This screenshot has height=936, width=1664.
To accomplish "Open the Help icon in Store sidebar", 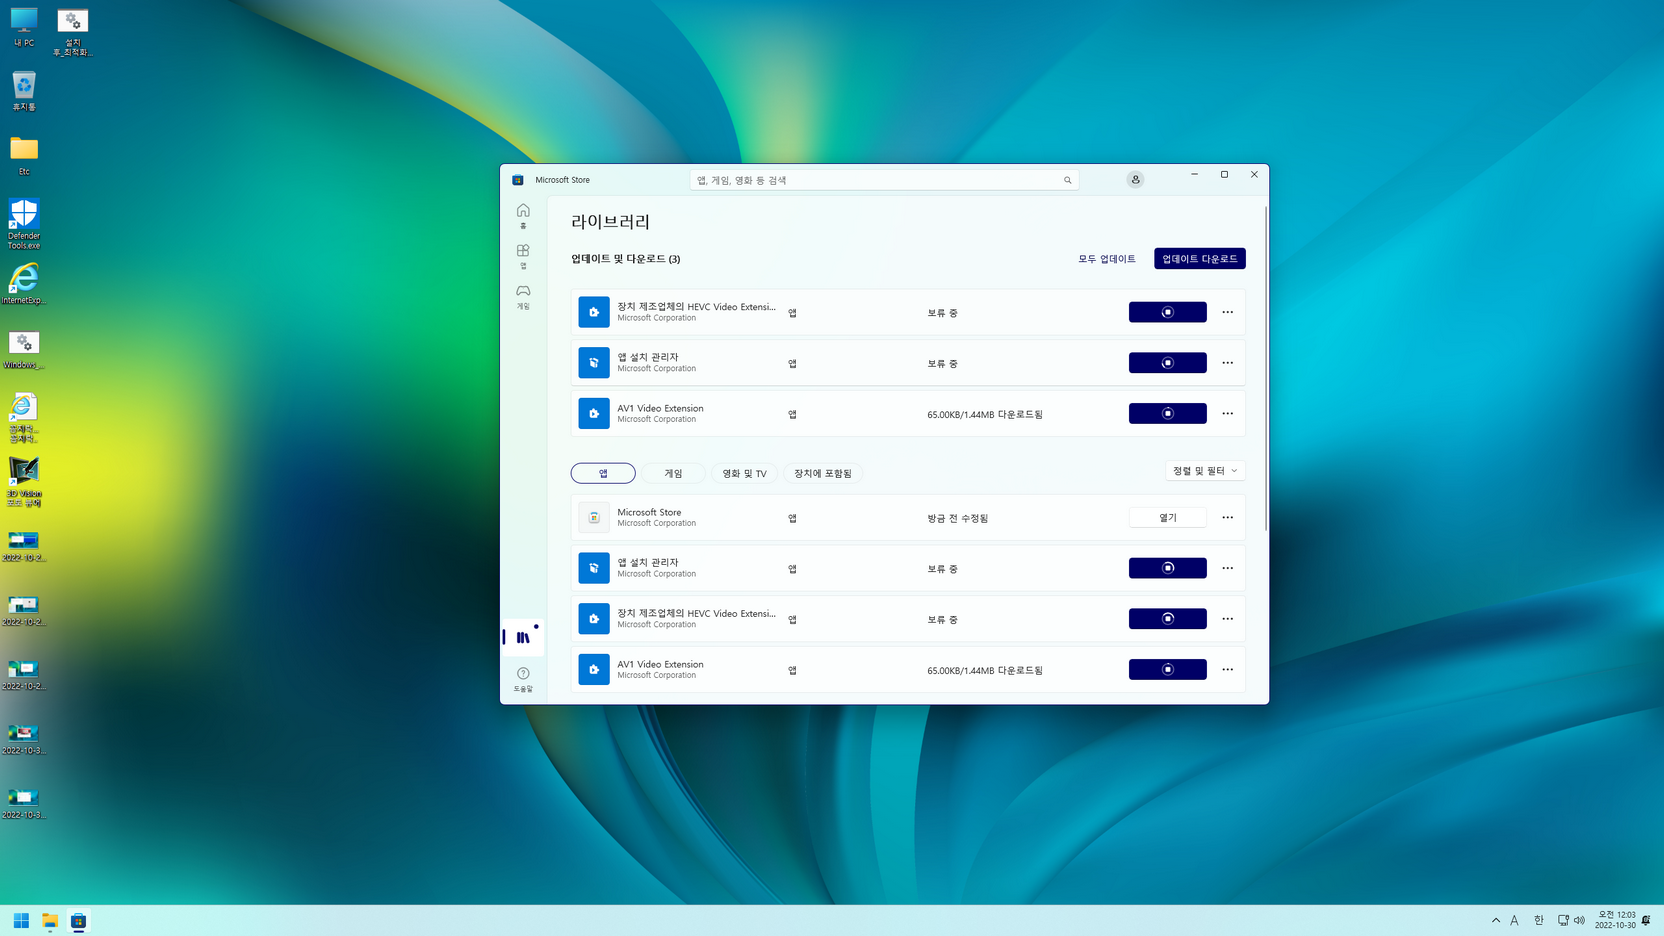I will pyautogui.click(x=523, y=679).
